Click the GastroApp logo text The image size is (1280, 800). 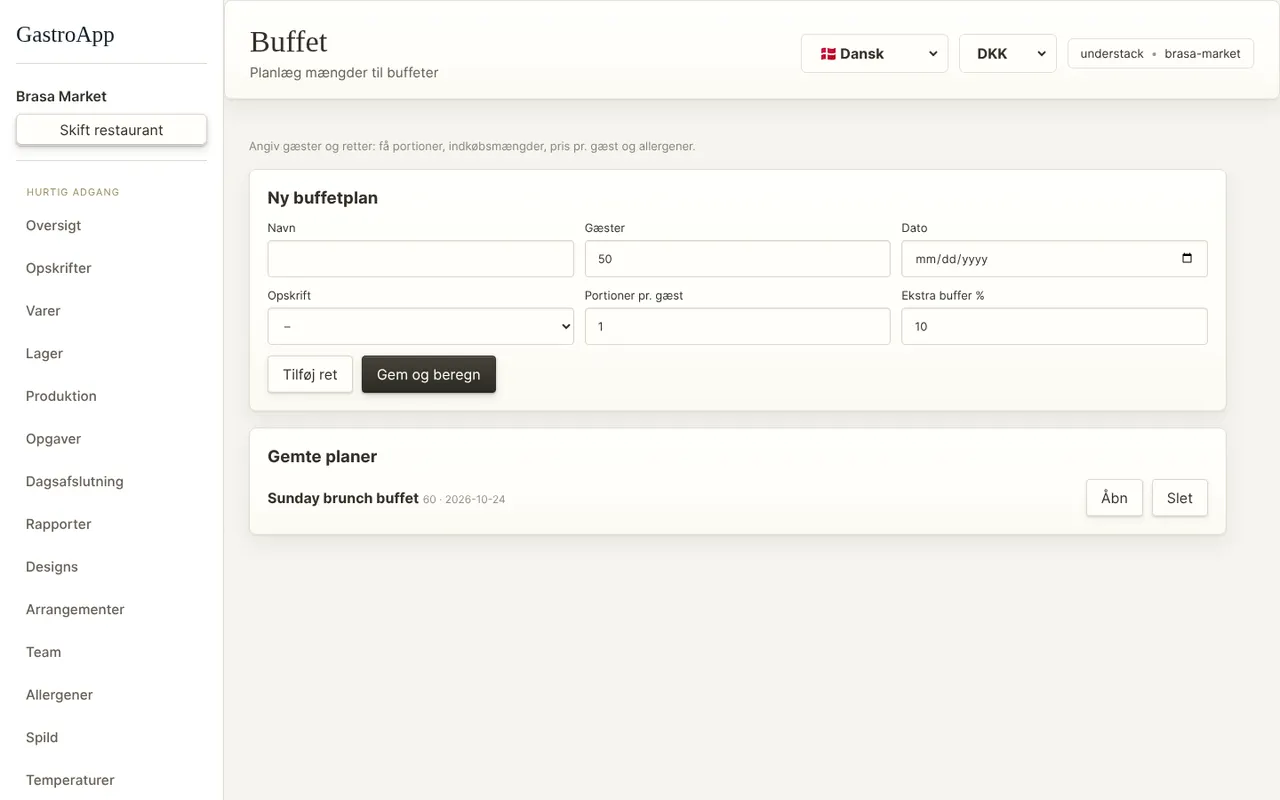(x=65, y=35)
